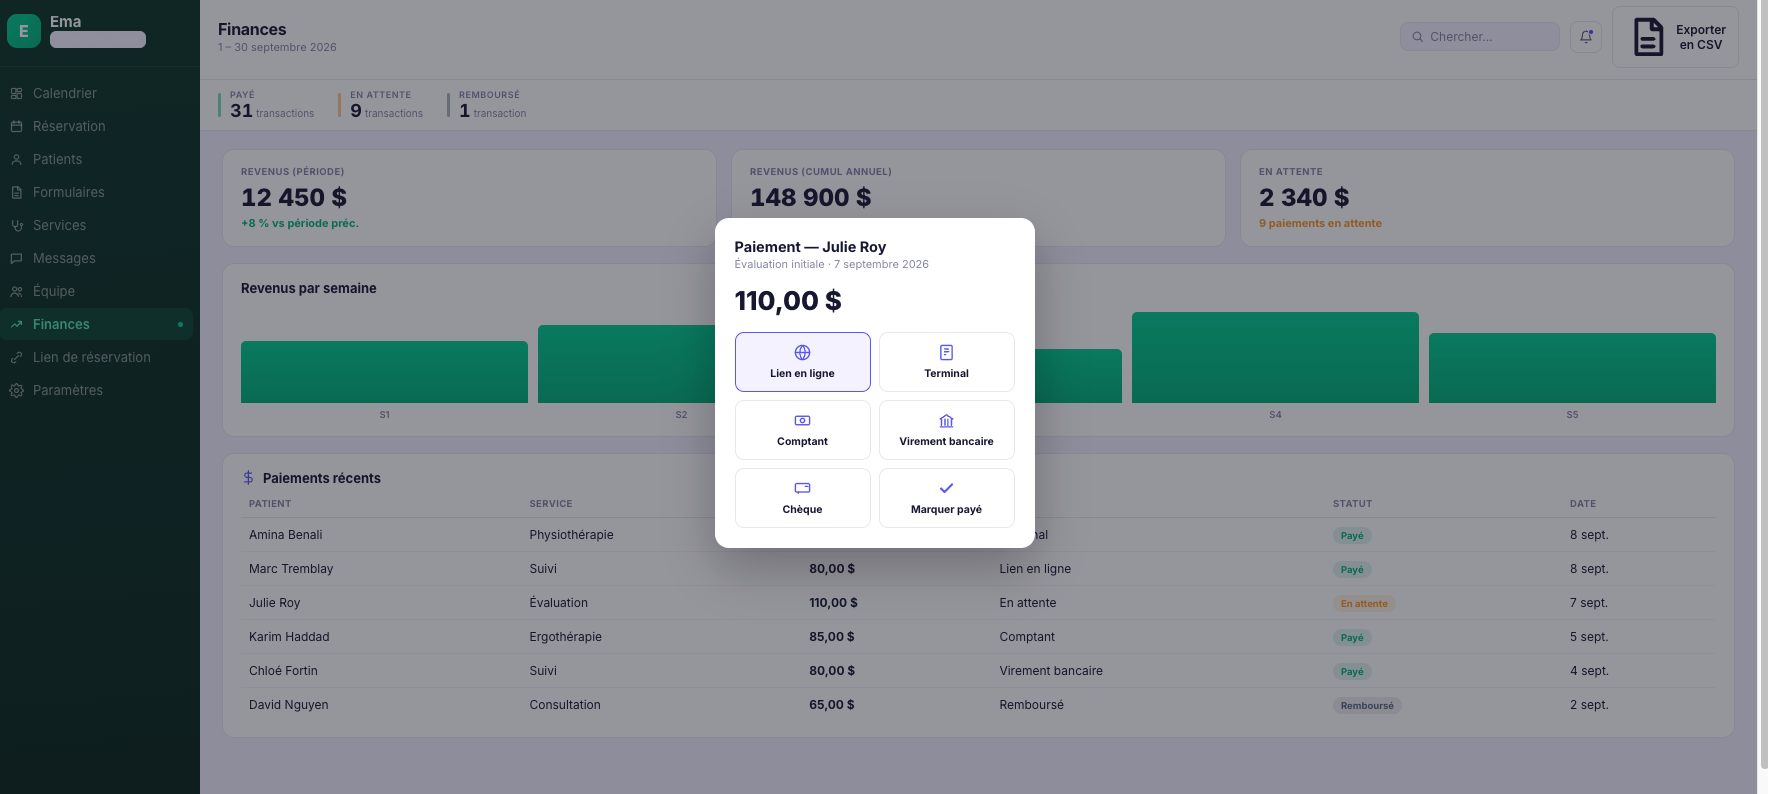Click the Messages sidebar icon
The width and height of the screenshot is (1768, 794).
16,258
